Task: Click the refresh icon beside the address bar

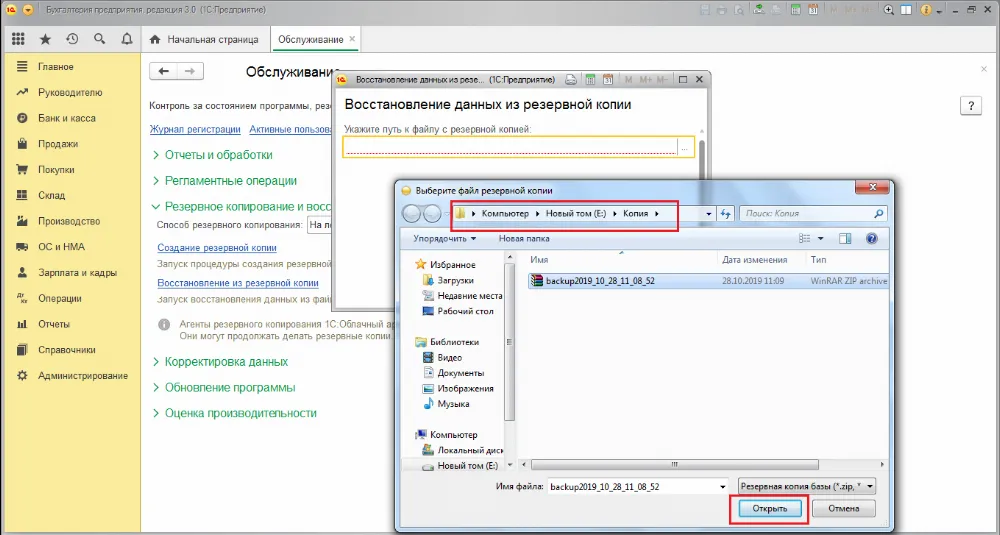Action: click(x=726, y=214)
